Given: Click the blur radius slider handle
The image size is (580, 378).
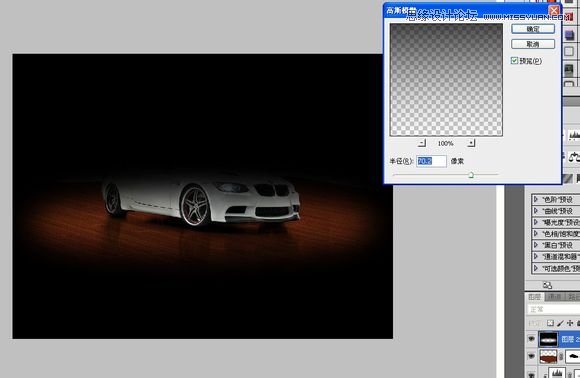Looking at the screenshot, I should (471, 175).
